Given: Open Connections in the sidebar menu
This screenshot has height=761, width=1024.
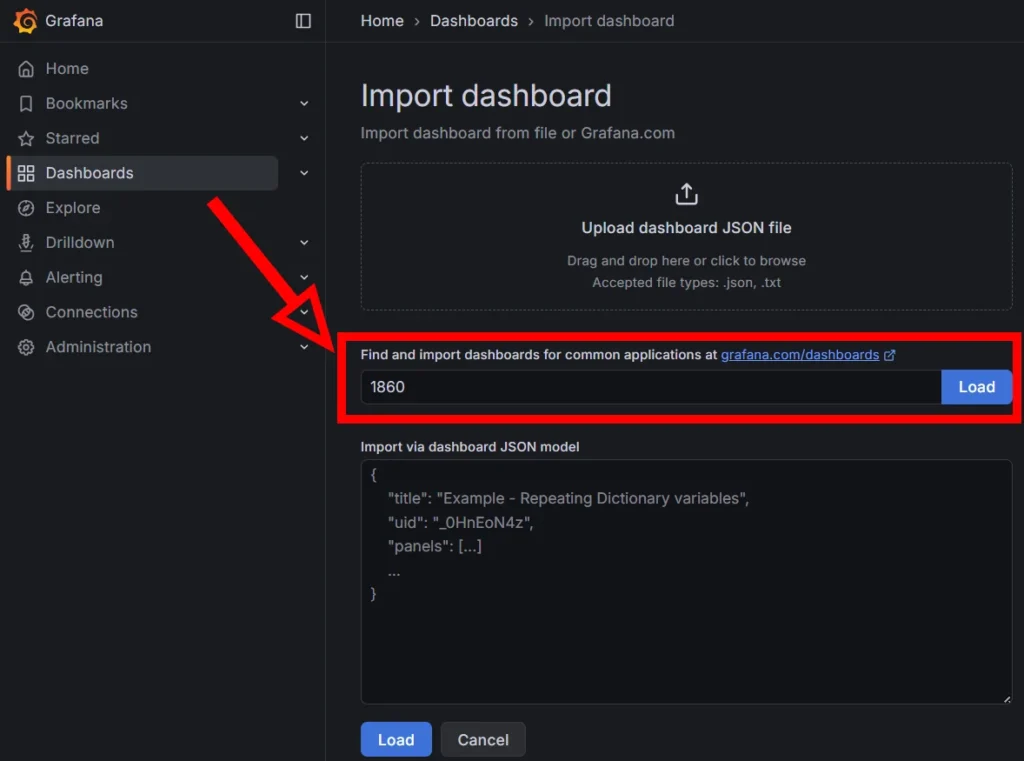Looking at the screenshot, I should pos(91,312).
